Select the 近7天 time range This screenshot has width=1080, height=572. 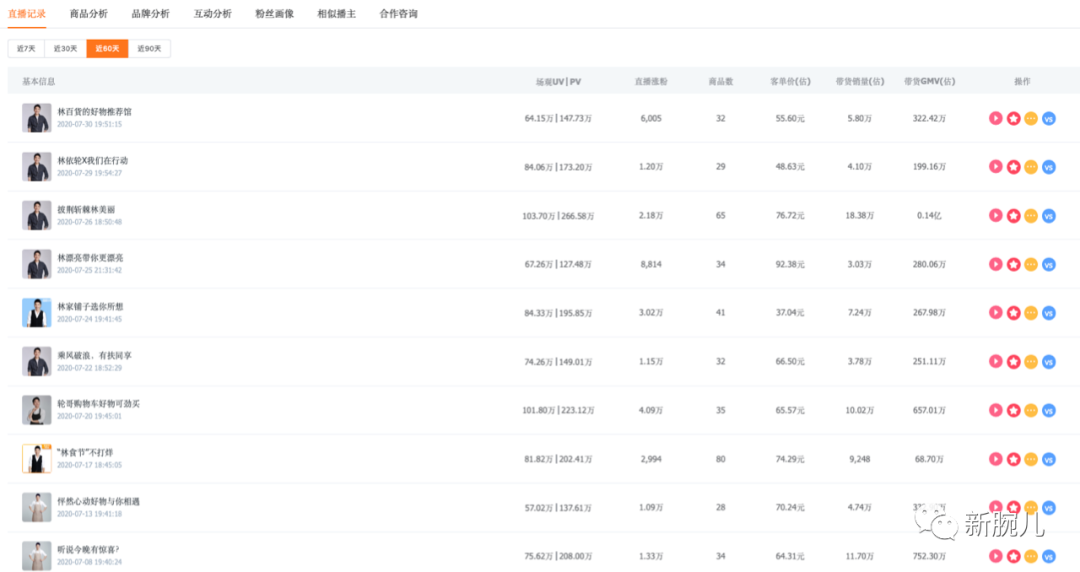tap(26, 49)
